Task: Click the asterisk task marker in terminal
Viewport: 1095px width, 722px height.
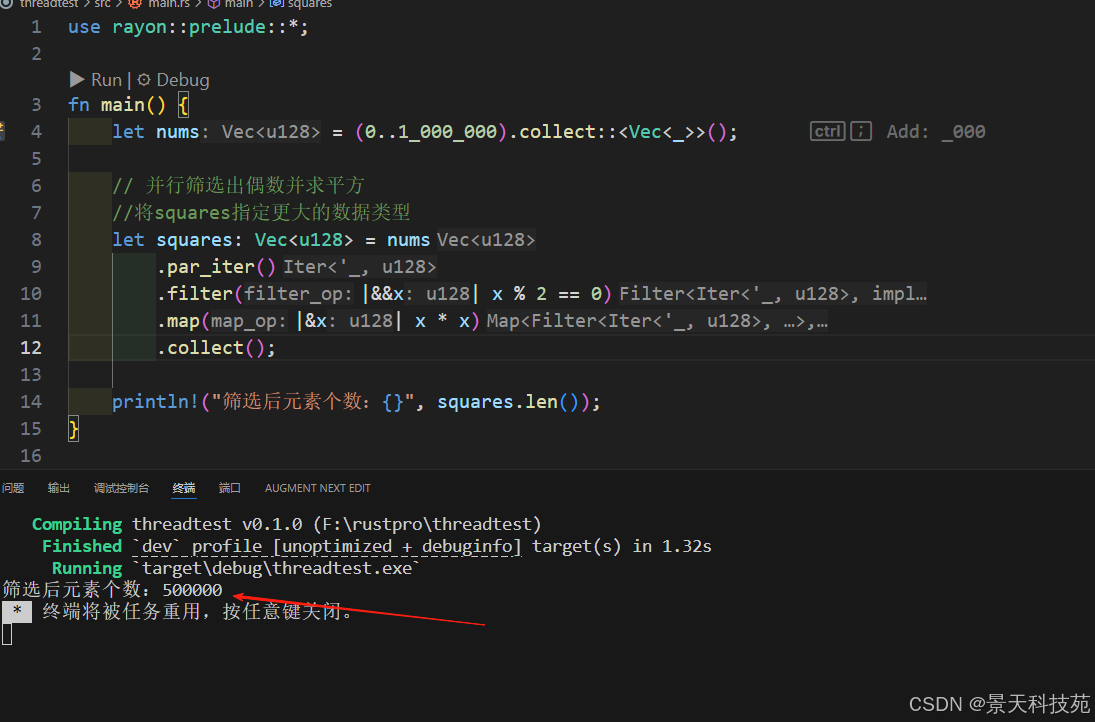Action: (x=17, y=612)
